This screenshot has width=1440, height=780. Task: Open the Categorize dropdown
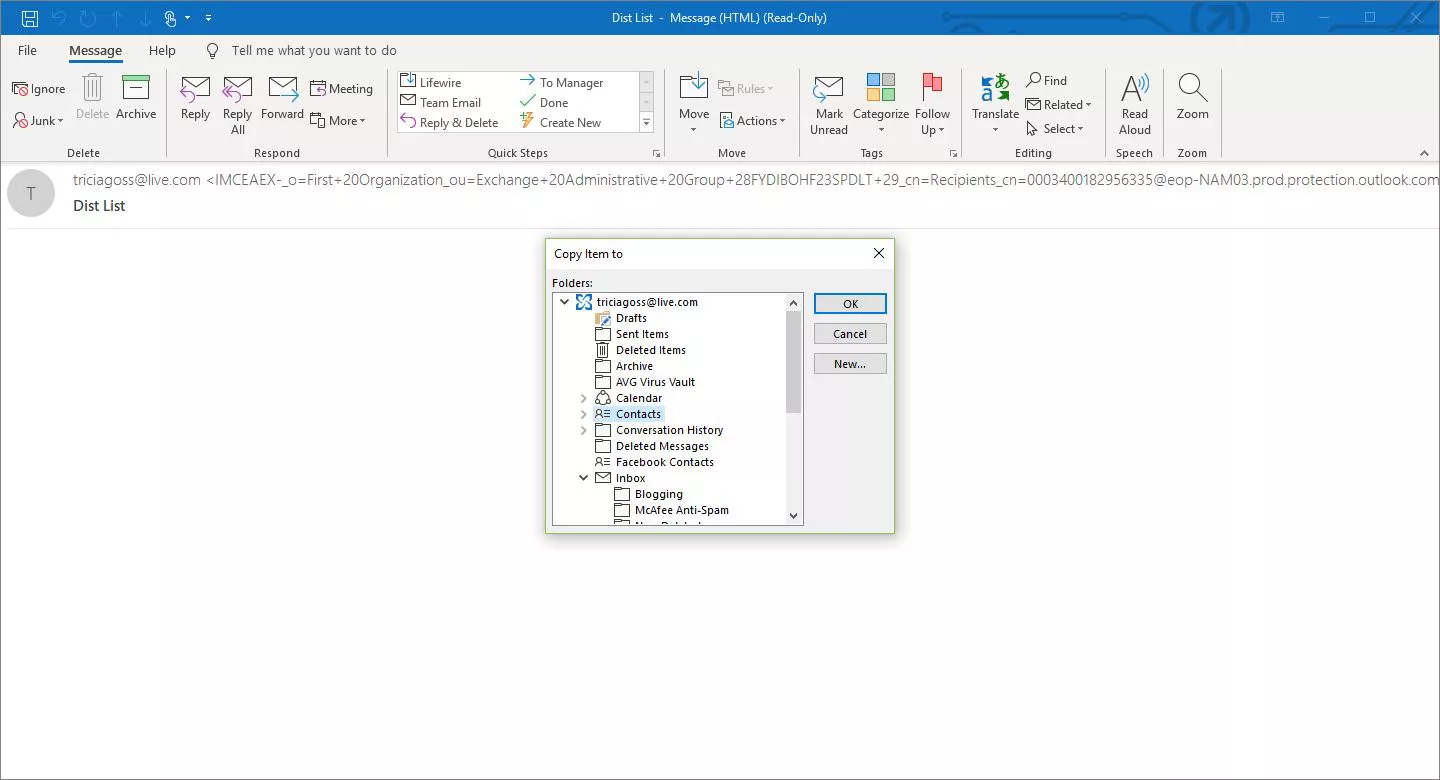pos(881,105)
